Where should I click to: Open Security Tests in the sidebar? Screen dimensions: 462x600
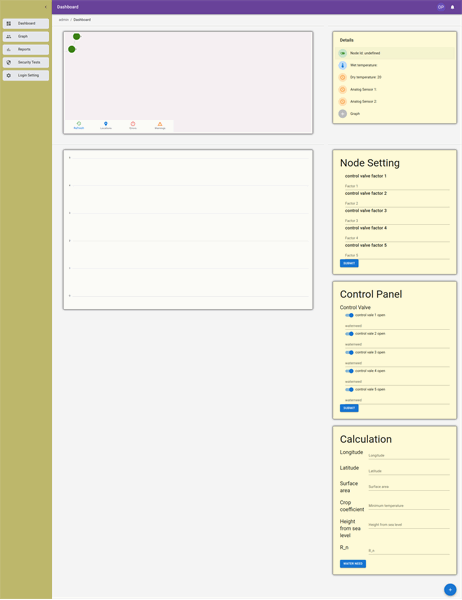pos(26,62)
